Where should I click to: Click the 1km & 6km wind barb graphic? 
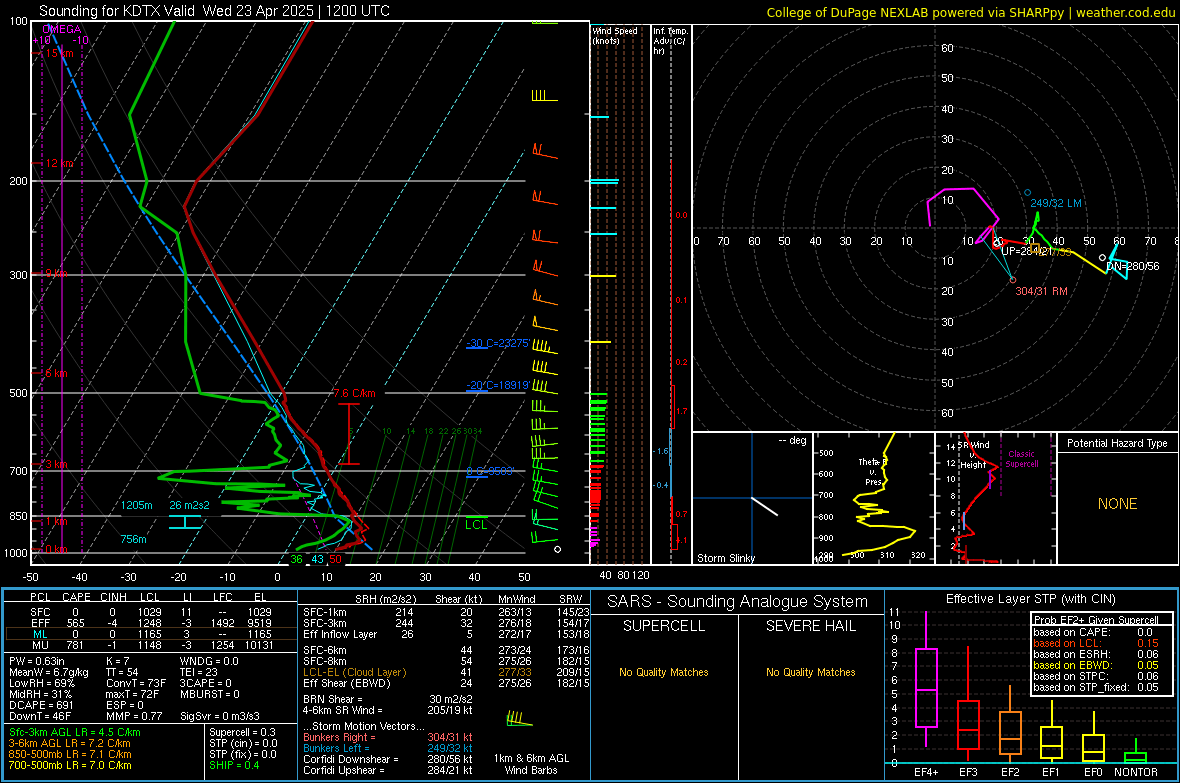tap(519, 720)
